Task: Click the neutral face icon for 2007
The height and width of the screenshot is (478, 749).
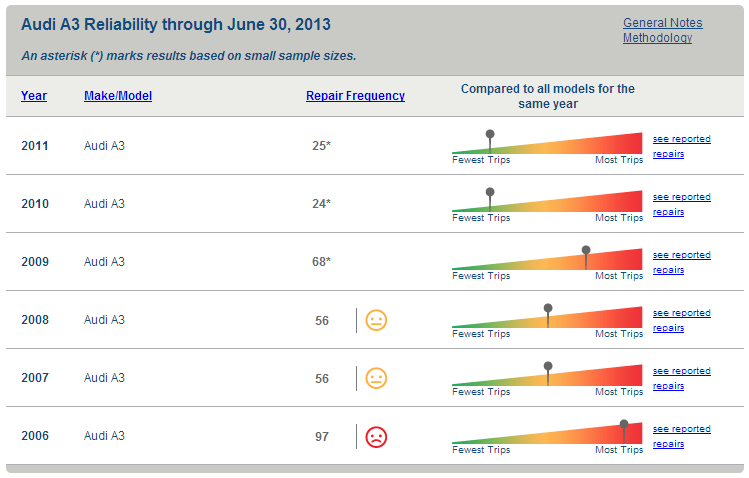Action: [376, 378]
